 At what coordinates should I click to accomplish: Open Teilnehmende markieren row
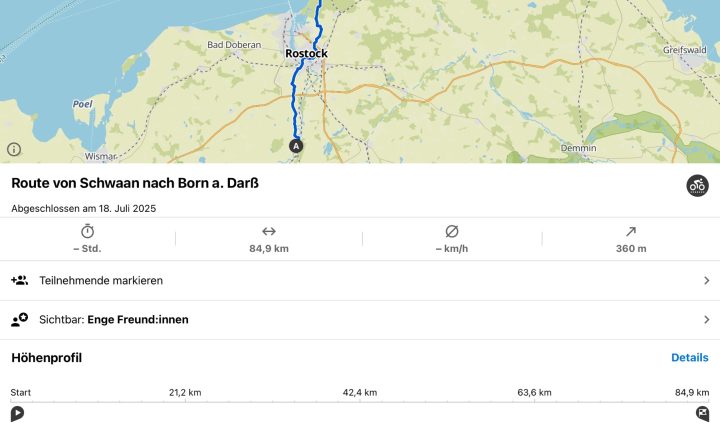(x=360, y=280)
